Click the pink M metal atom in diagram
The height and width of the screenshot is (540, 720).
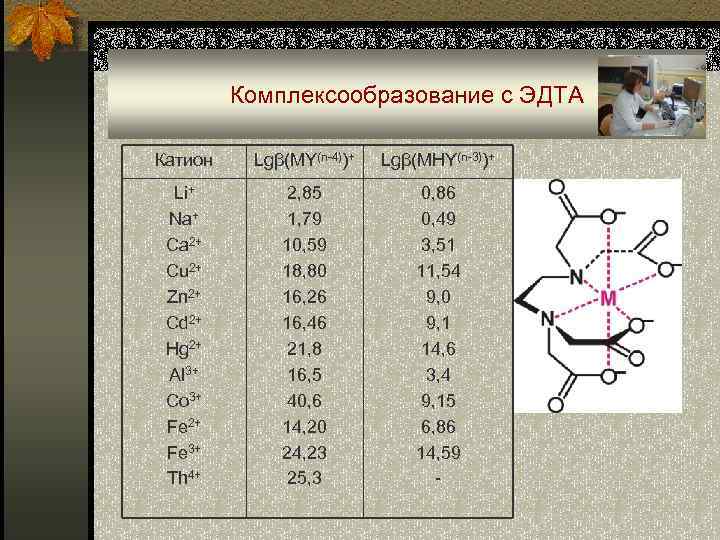pyautogui.click(x=608, y=299)
